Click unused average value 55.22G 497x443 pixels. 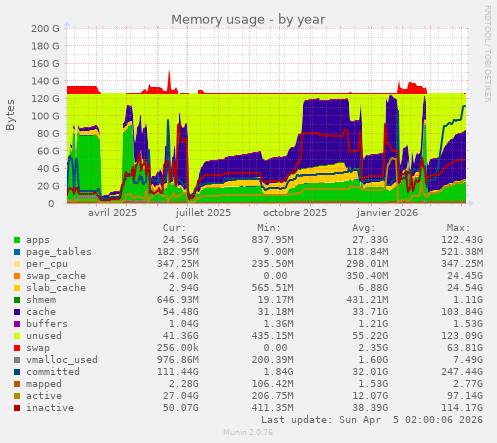(x=370, y=336)
